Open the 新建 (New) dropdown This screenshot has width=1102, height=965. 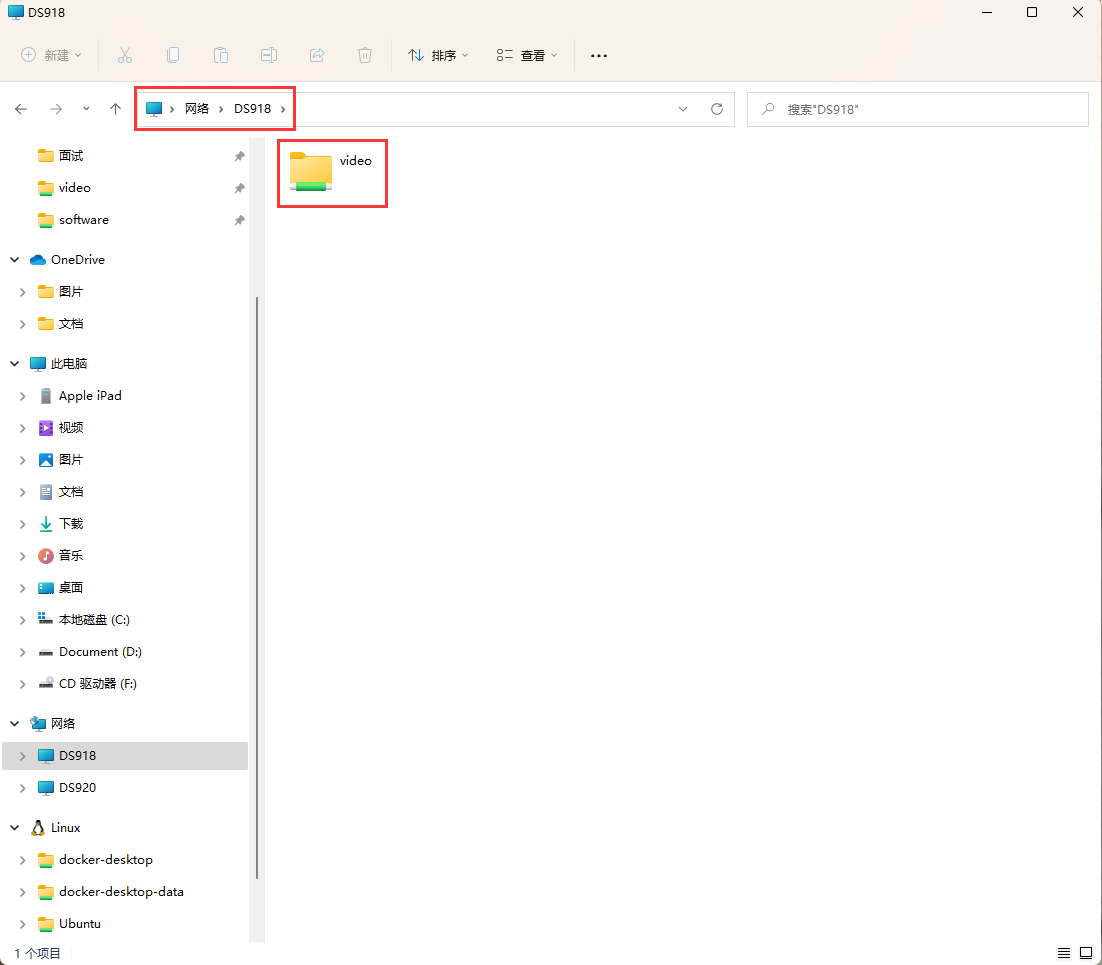52,55
